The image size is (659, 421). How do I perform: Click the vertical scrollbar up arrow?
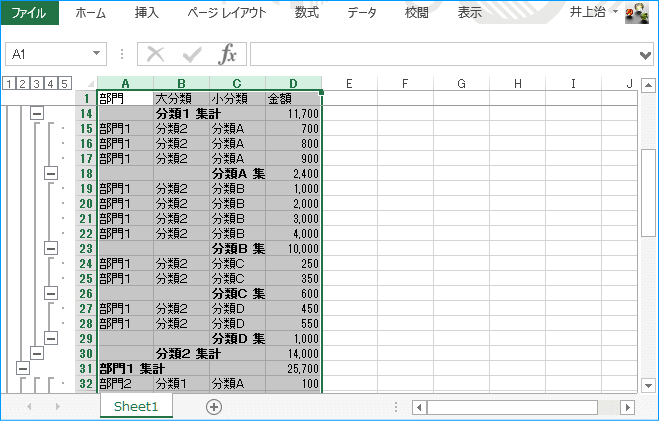[648, 85]
